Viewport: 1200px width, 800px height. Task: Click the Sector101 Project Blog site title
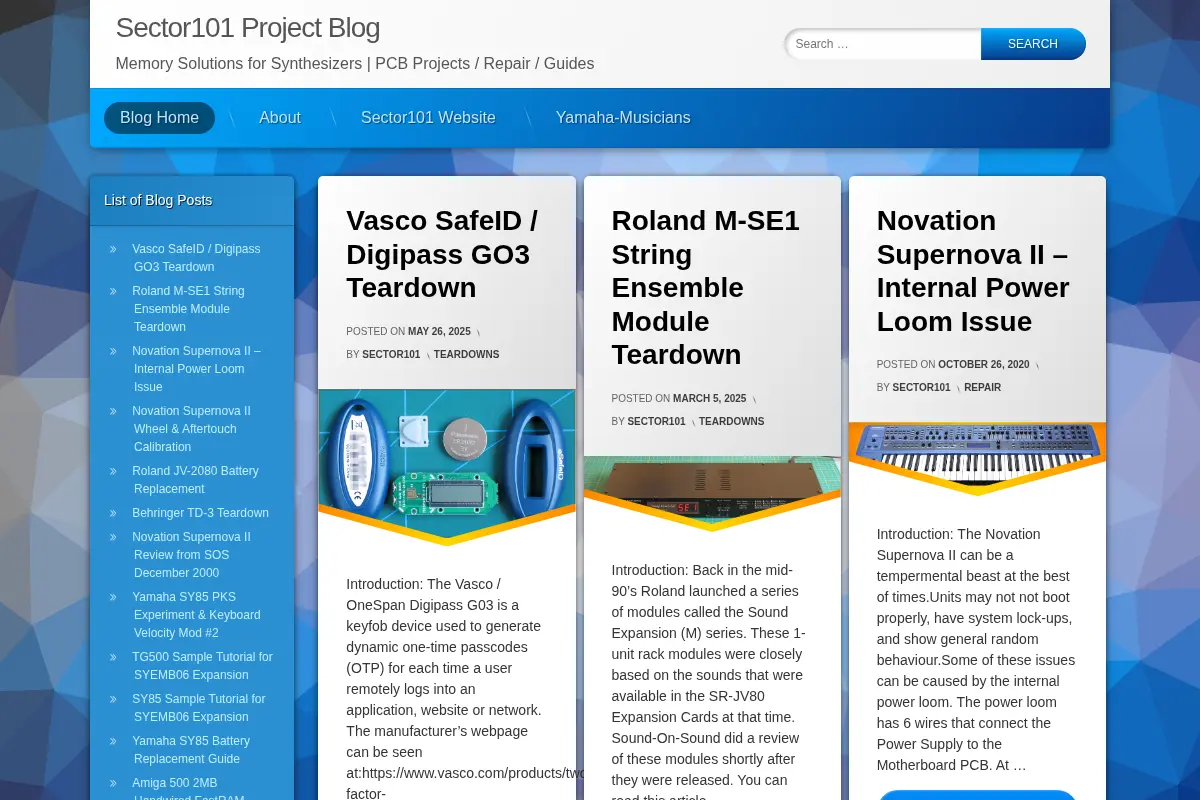click(247, 28)
